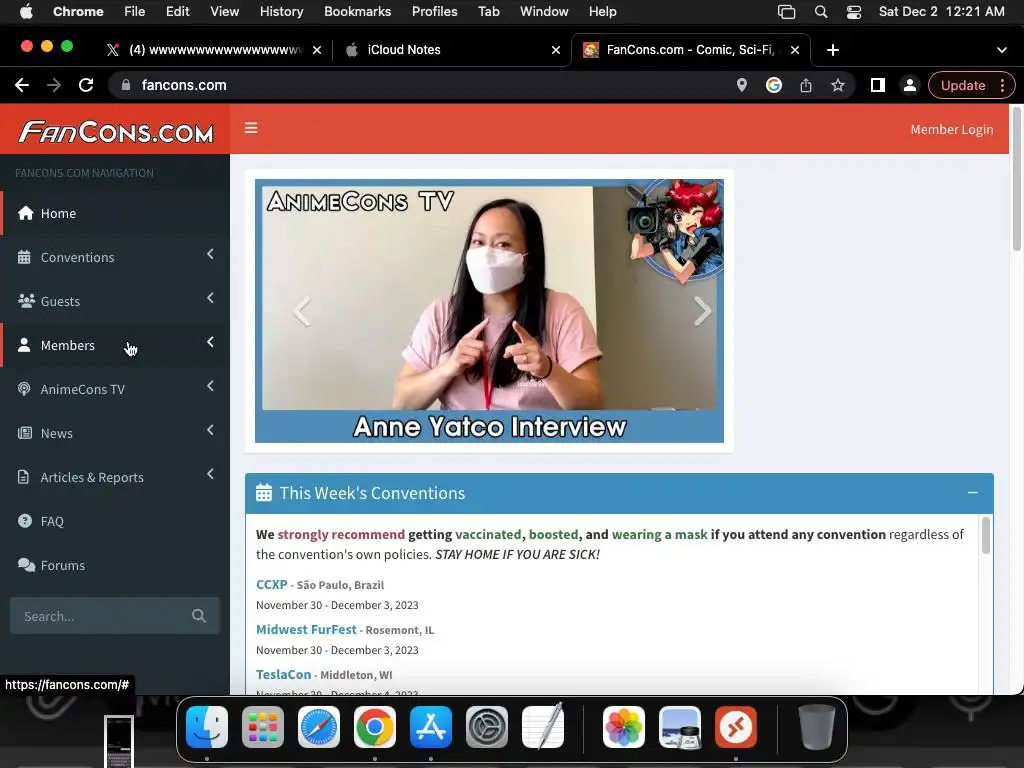Image resolution: width=1024 pixels, height=768 pixels.
Task: Open Chrome three-dot menu
Action: point(1002,85)
